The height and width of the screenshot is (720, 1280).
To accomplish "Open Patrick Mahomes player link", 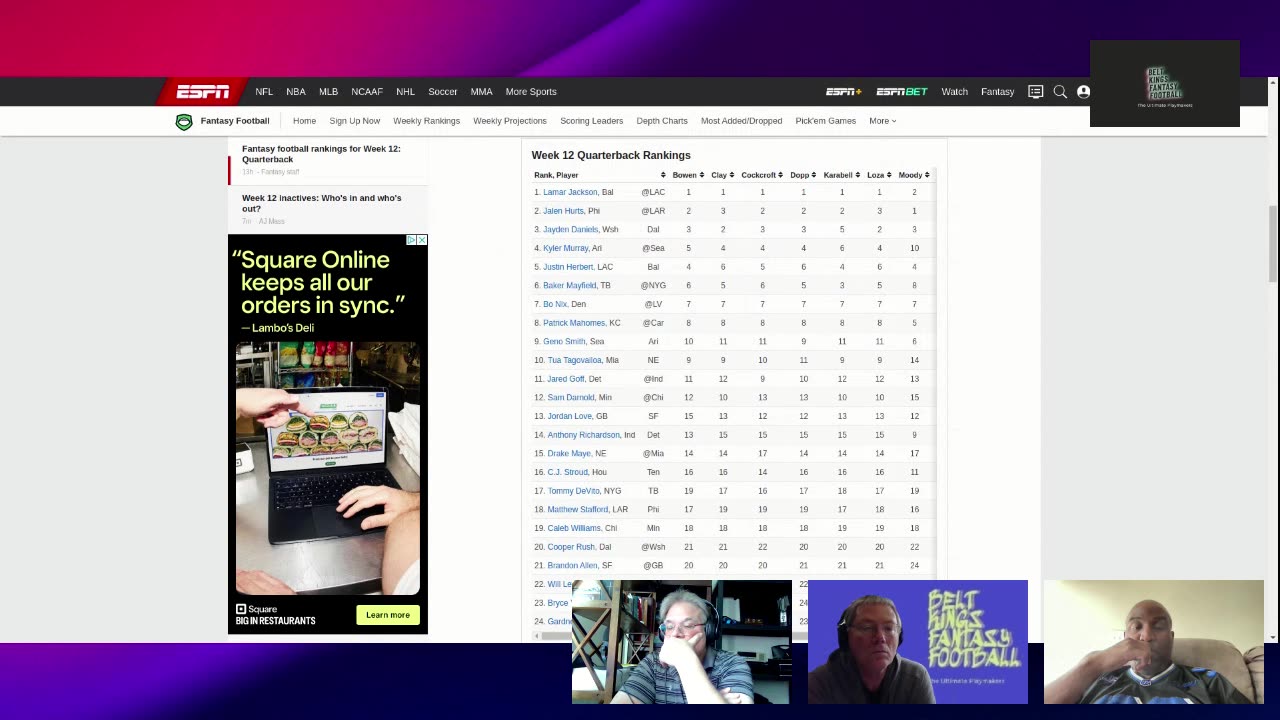I will click(x=574, y=323).
